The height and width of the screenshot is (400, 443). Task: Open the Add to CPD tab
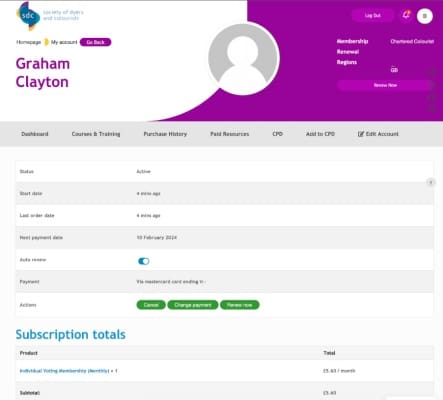coord(320,134)
